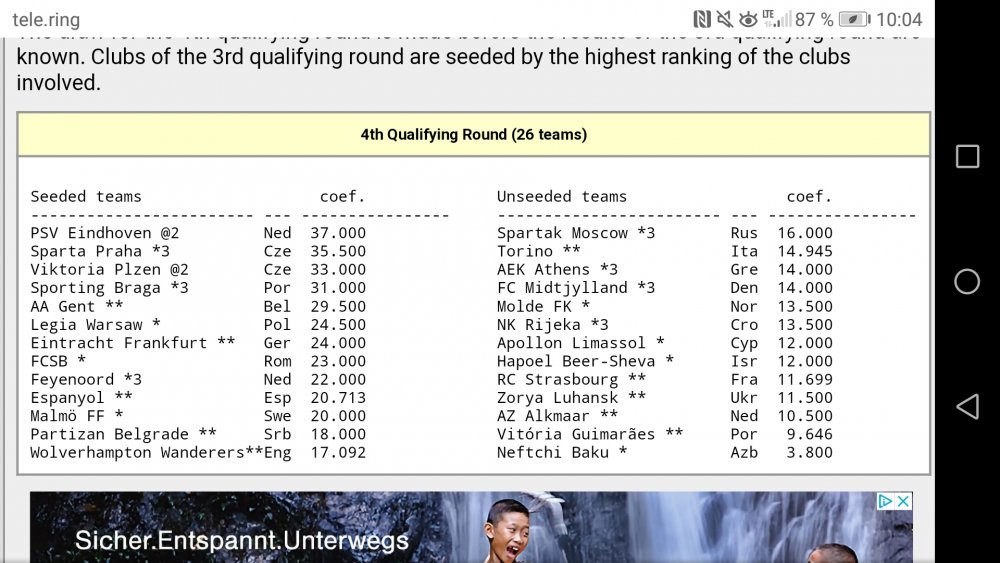Select the Srb country code
1000x563 pixels.
click(x=277, y=434)
